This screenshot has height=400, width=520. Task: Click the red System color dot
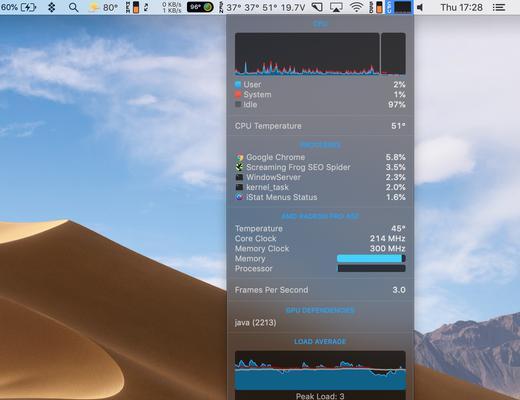tap(238, 94)
